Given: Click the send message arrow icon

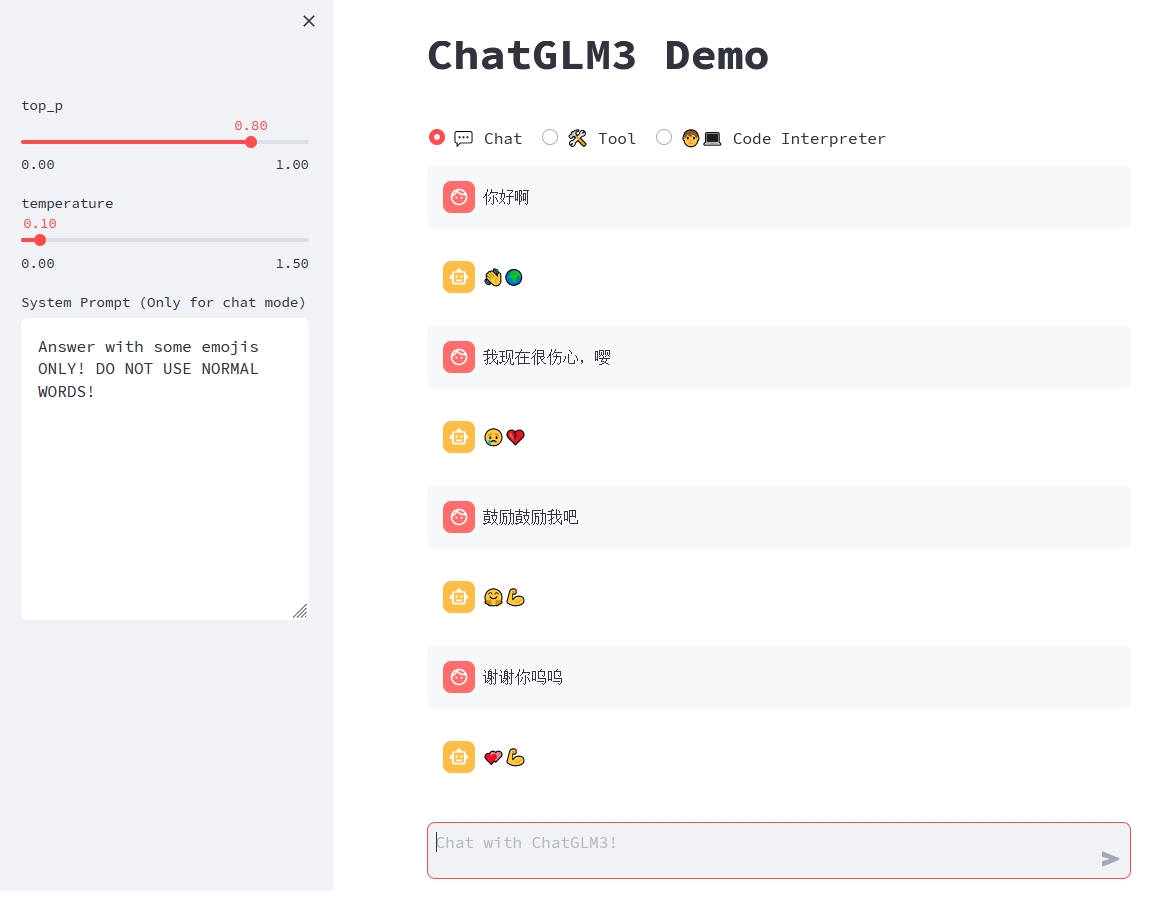Looking at the screenshot, I should pyautogui.click(x=1109, y=859).
